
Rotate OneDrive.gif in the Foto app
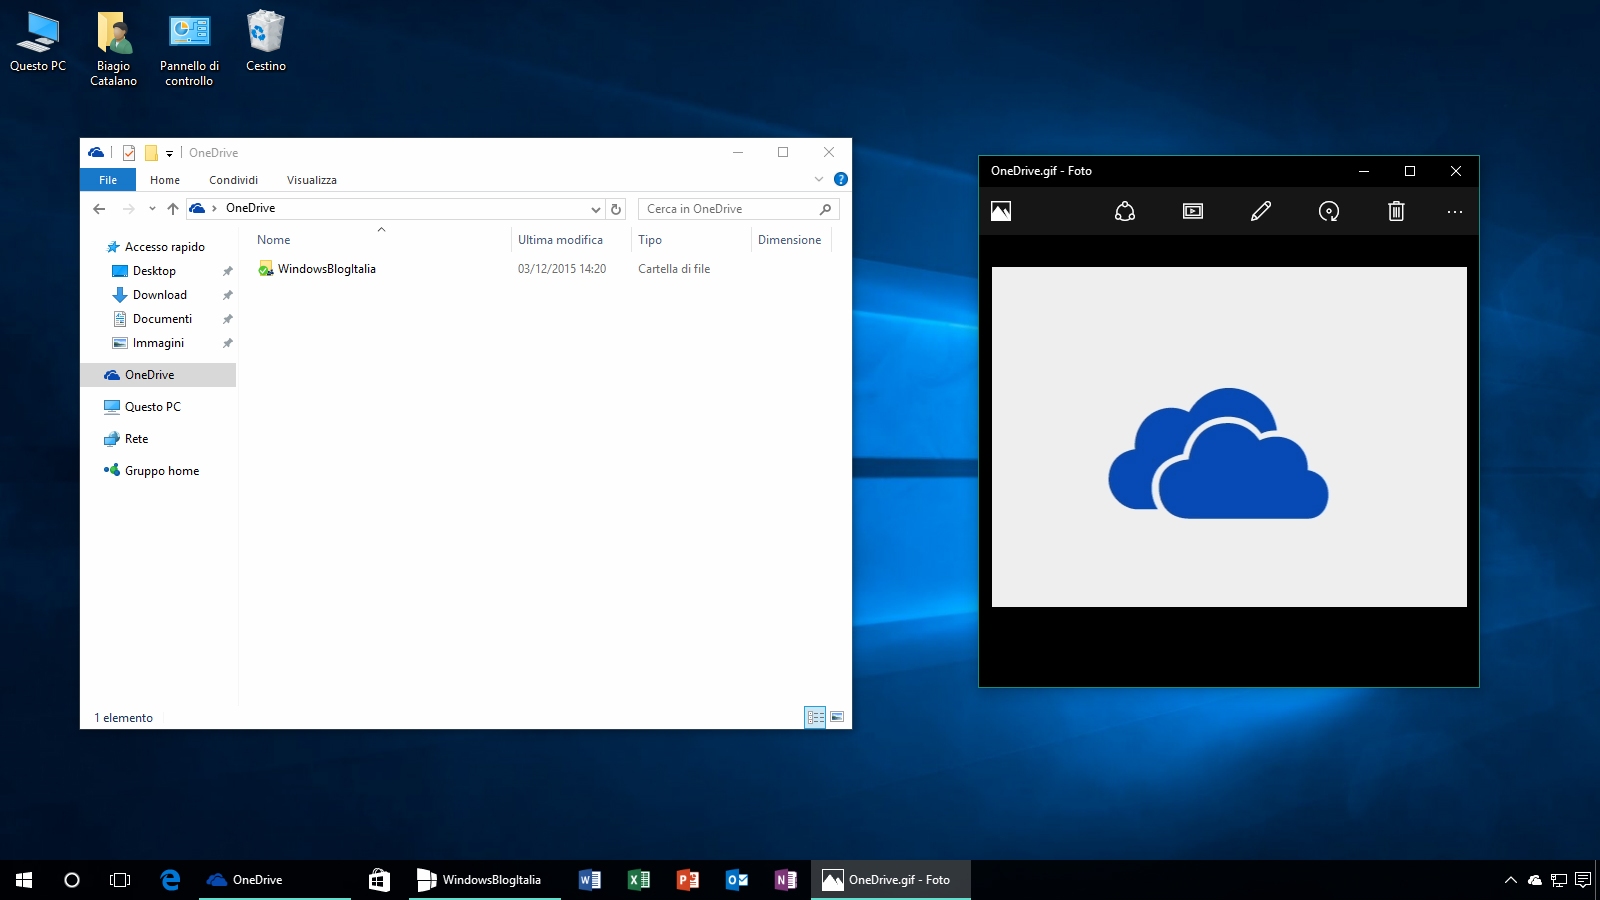point(1328,211)
